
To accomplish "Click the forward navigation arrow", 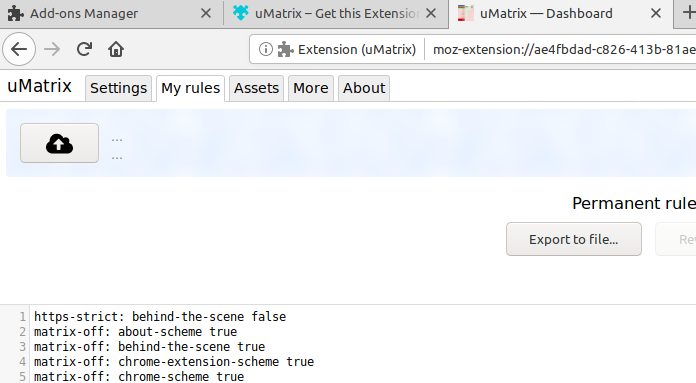I will point(52,49).
